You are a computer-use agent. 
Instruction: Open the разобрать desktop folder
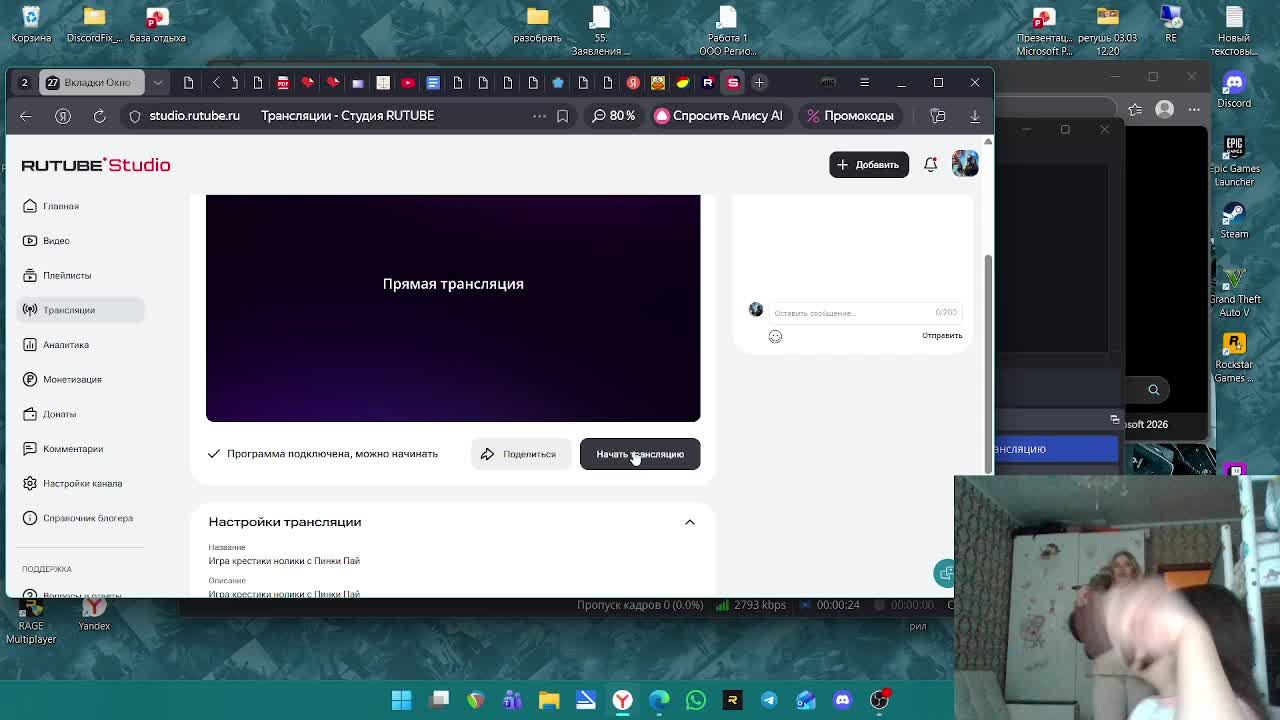click(538, 26)
